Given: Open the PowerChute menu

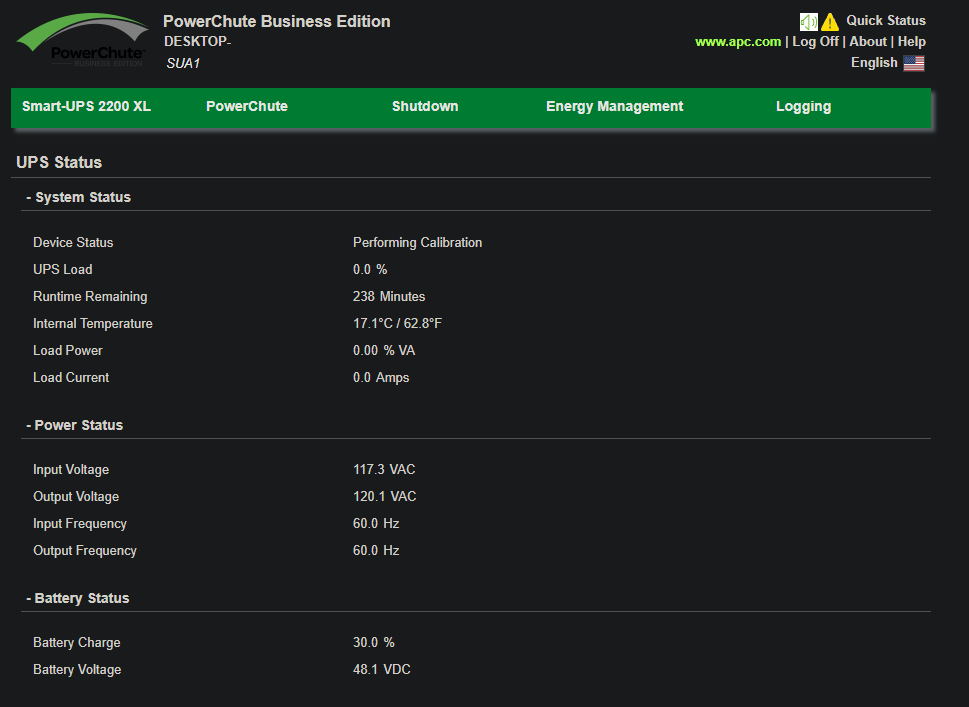Looking at the screenshot, I should (x=246, y=106).
